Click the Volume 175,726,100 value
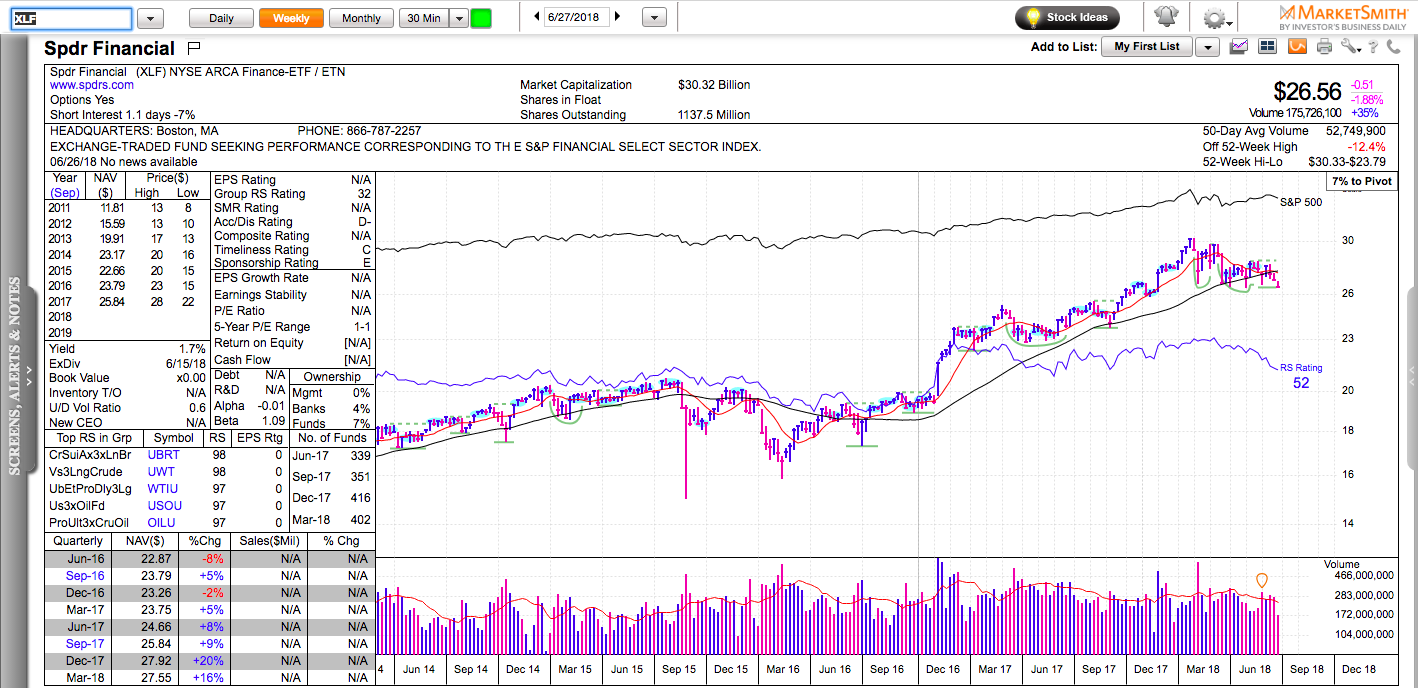 coord(1295,114)
